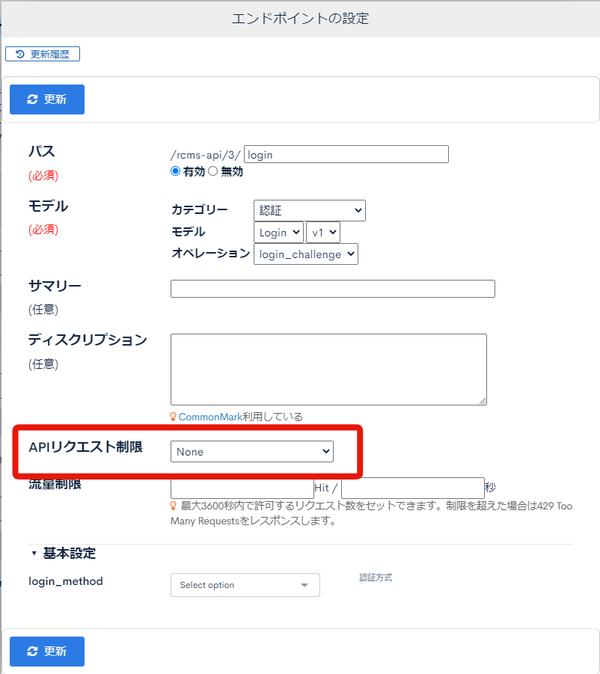Click the エンドポイントの設定 title

(x=300, y=18)
